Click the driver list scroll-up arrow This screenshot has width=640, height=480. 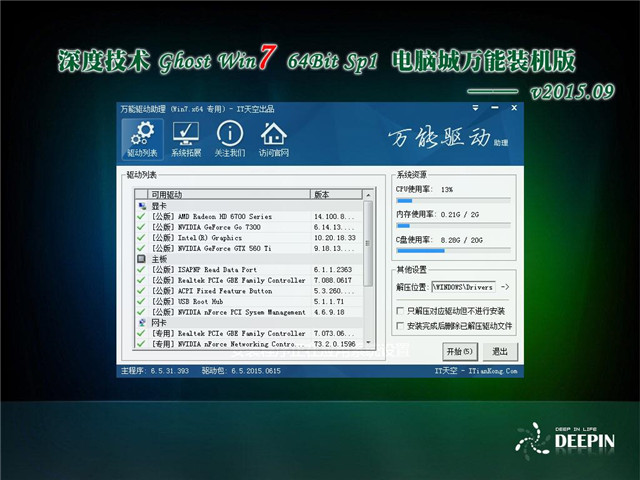368,195
